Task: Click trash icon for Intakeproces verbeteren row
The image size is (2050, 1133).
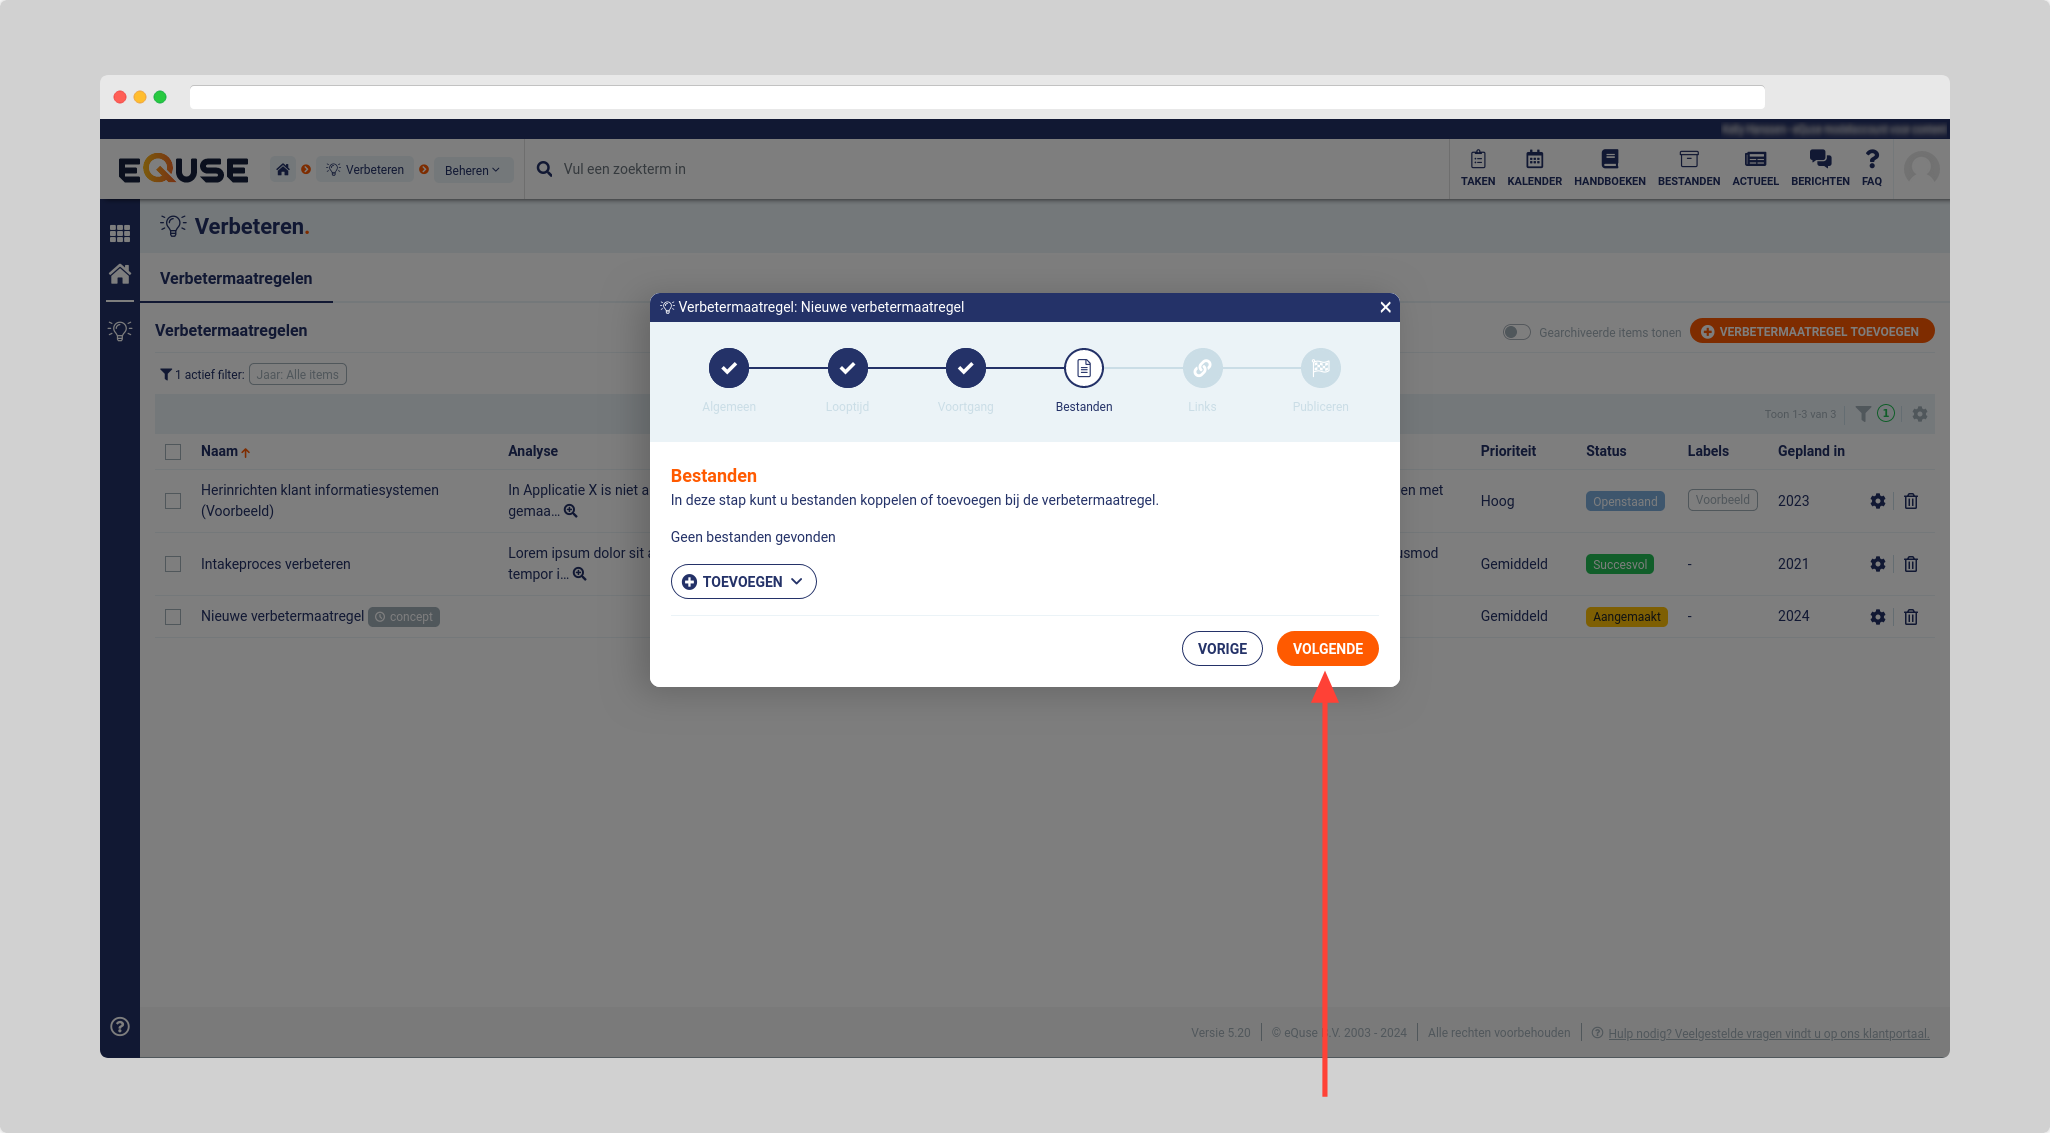Action: (x=1910, y=564)
